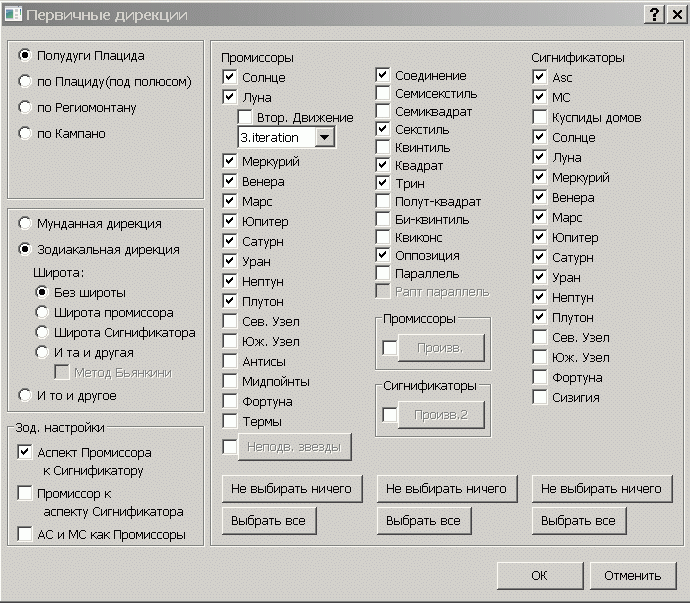
Task: Enable Куспиды домов checkbox
Action: coord(540,117)
